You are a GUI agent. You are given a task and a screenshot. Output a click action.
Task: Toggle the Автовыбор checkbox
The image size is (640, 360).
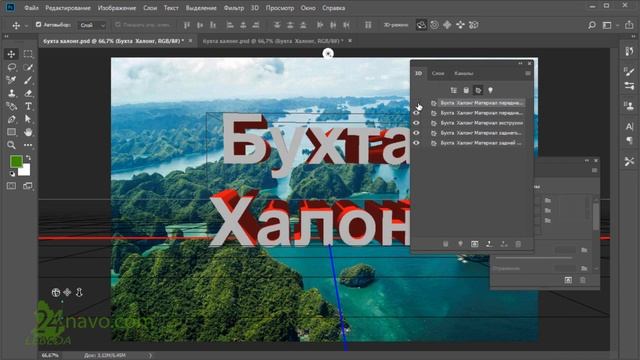click(x=38, y=25)
